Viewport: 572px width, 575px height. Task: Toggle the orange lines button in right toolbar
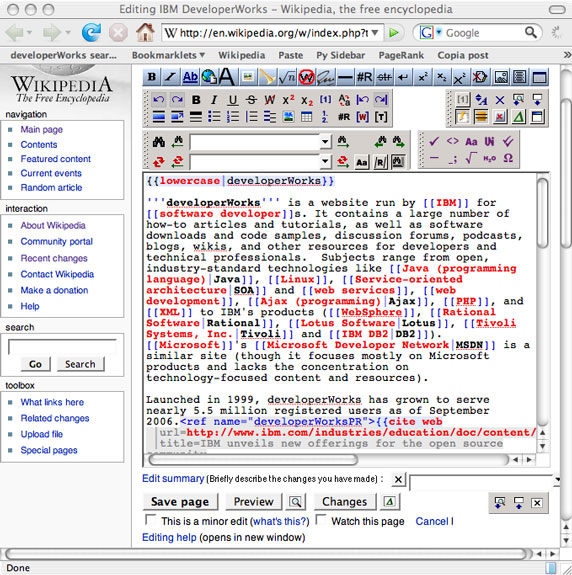click(481, 117)
